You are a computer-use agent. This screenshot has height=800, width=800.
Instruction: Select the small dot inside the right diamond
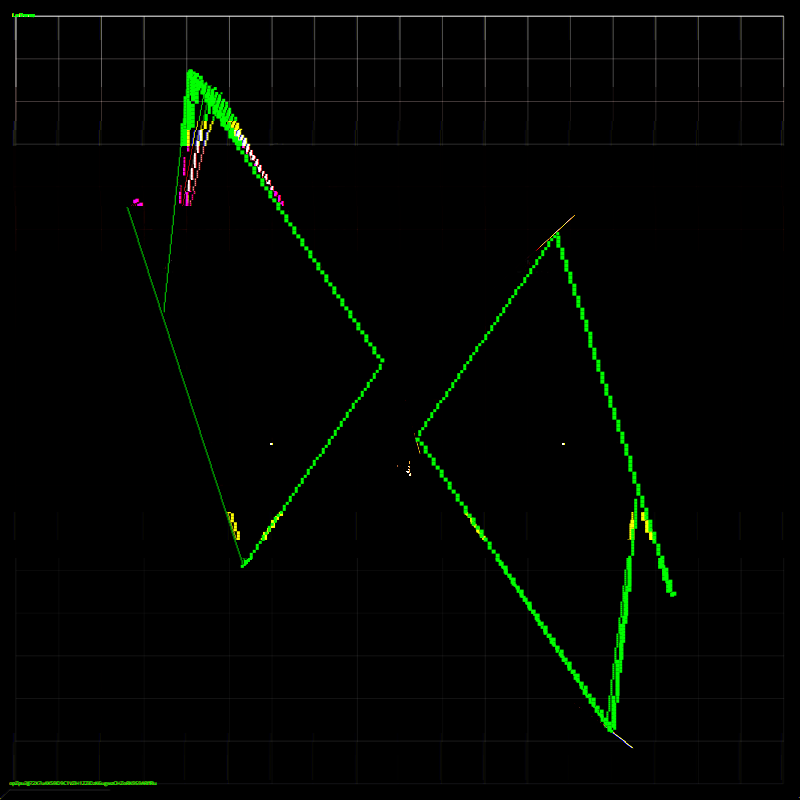click(563, 443)
